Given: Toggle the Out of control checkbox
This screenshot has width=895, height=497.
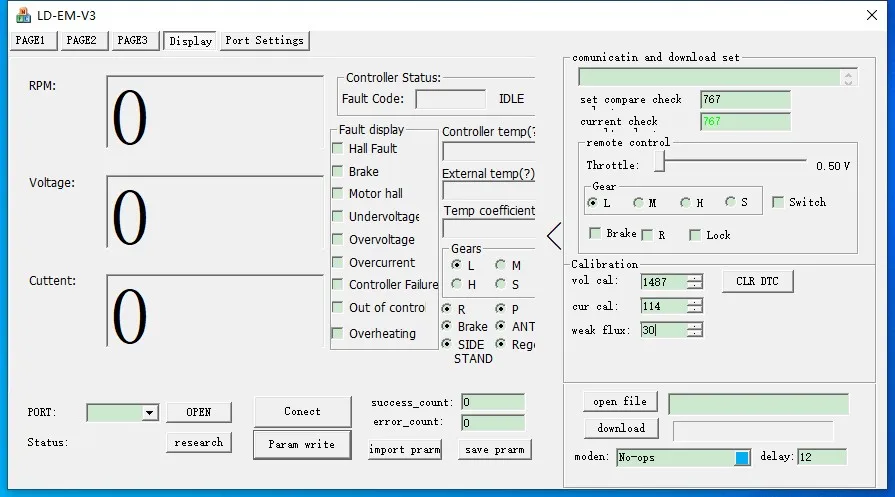Looking at the screenshot, I should (x=337, y=308).
